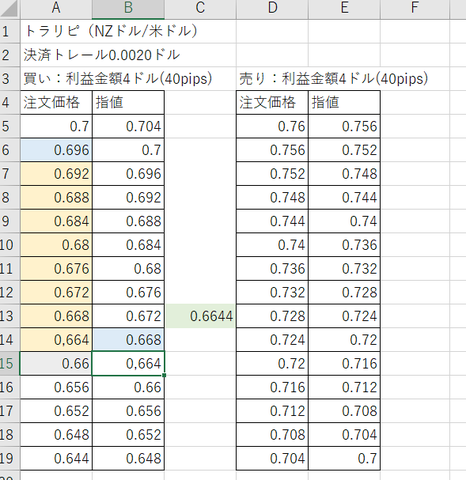Select cell D19 with value 0.704
This screenshot has height=480, width=466.
tap(272, 458)
